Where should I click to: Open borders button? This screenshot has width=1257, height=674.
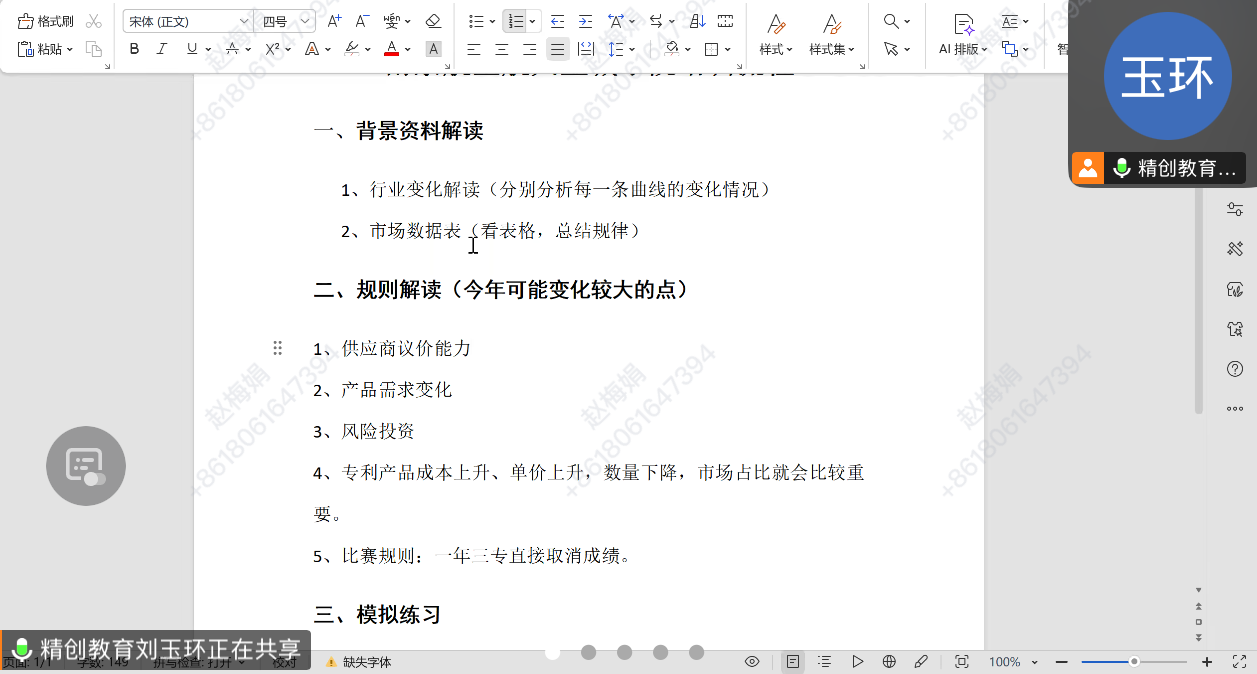(711, 49)
